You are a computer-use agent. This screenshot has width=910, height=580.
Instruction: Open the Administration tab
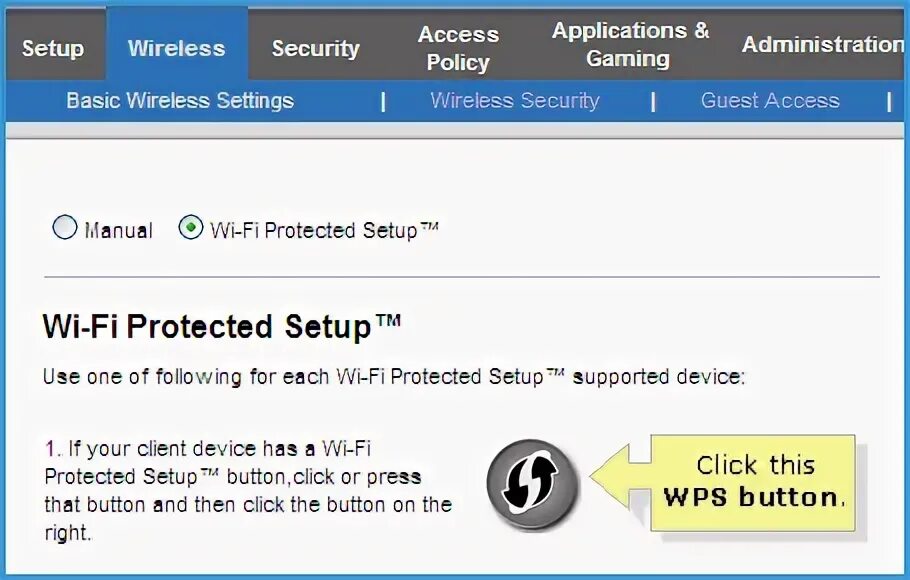coord(822,45)
